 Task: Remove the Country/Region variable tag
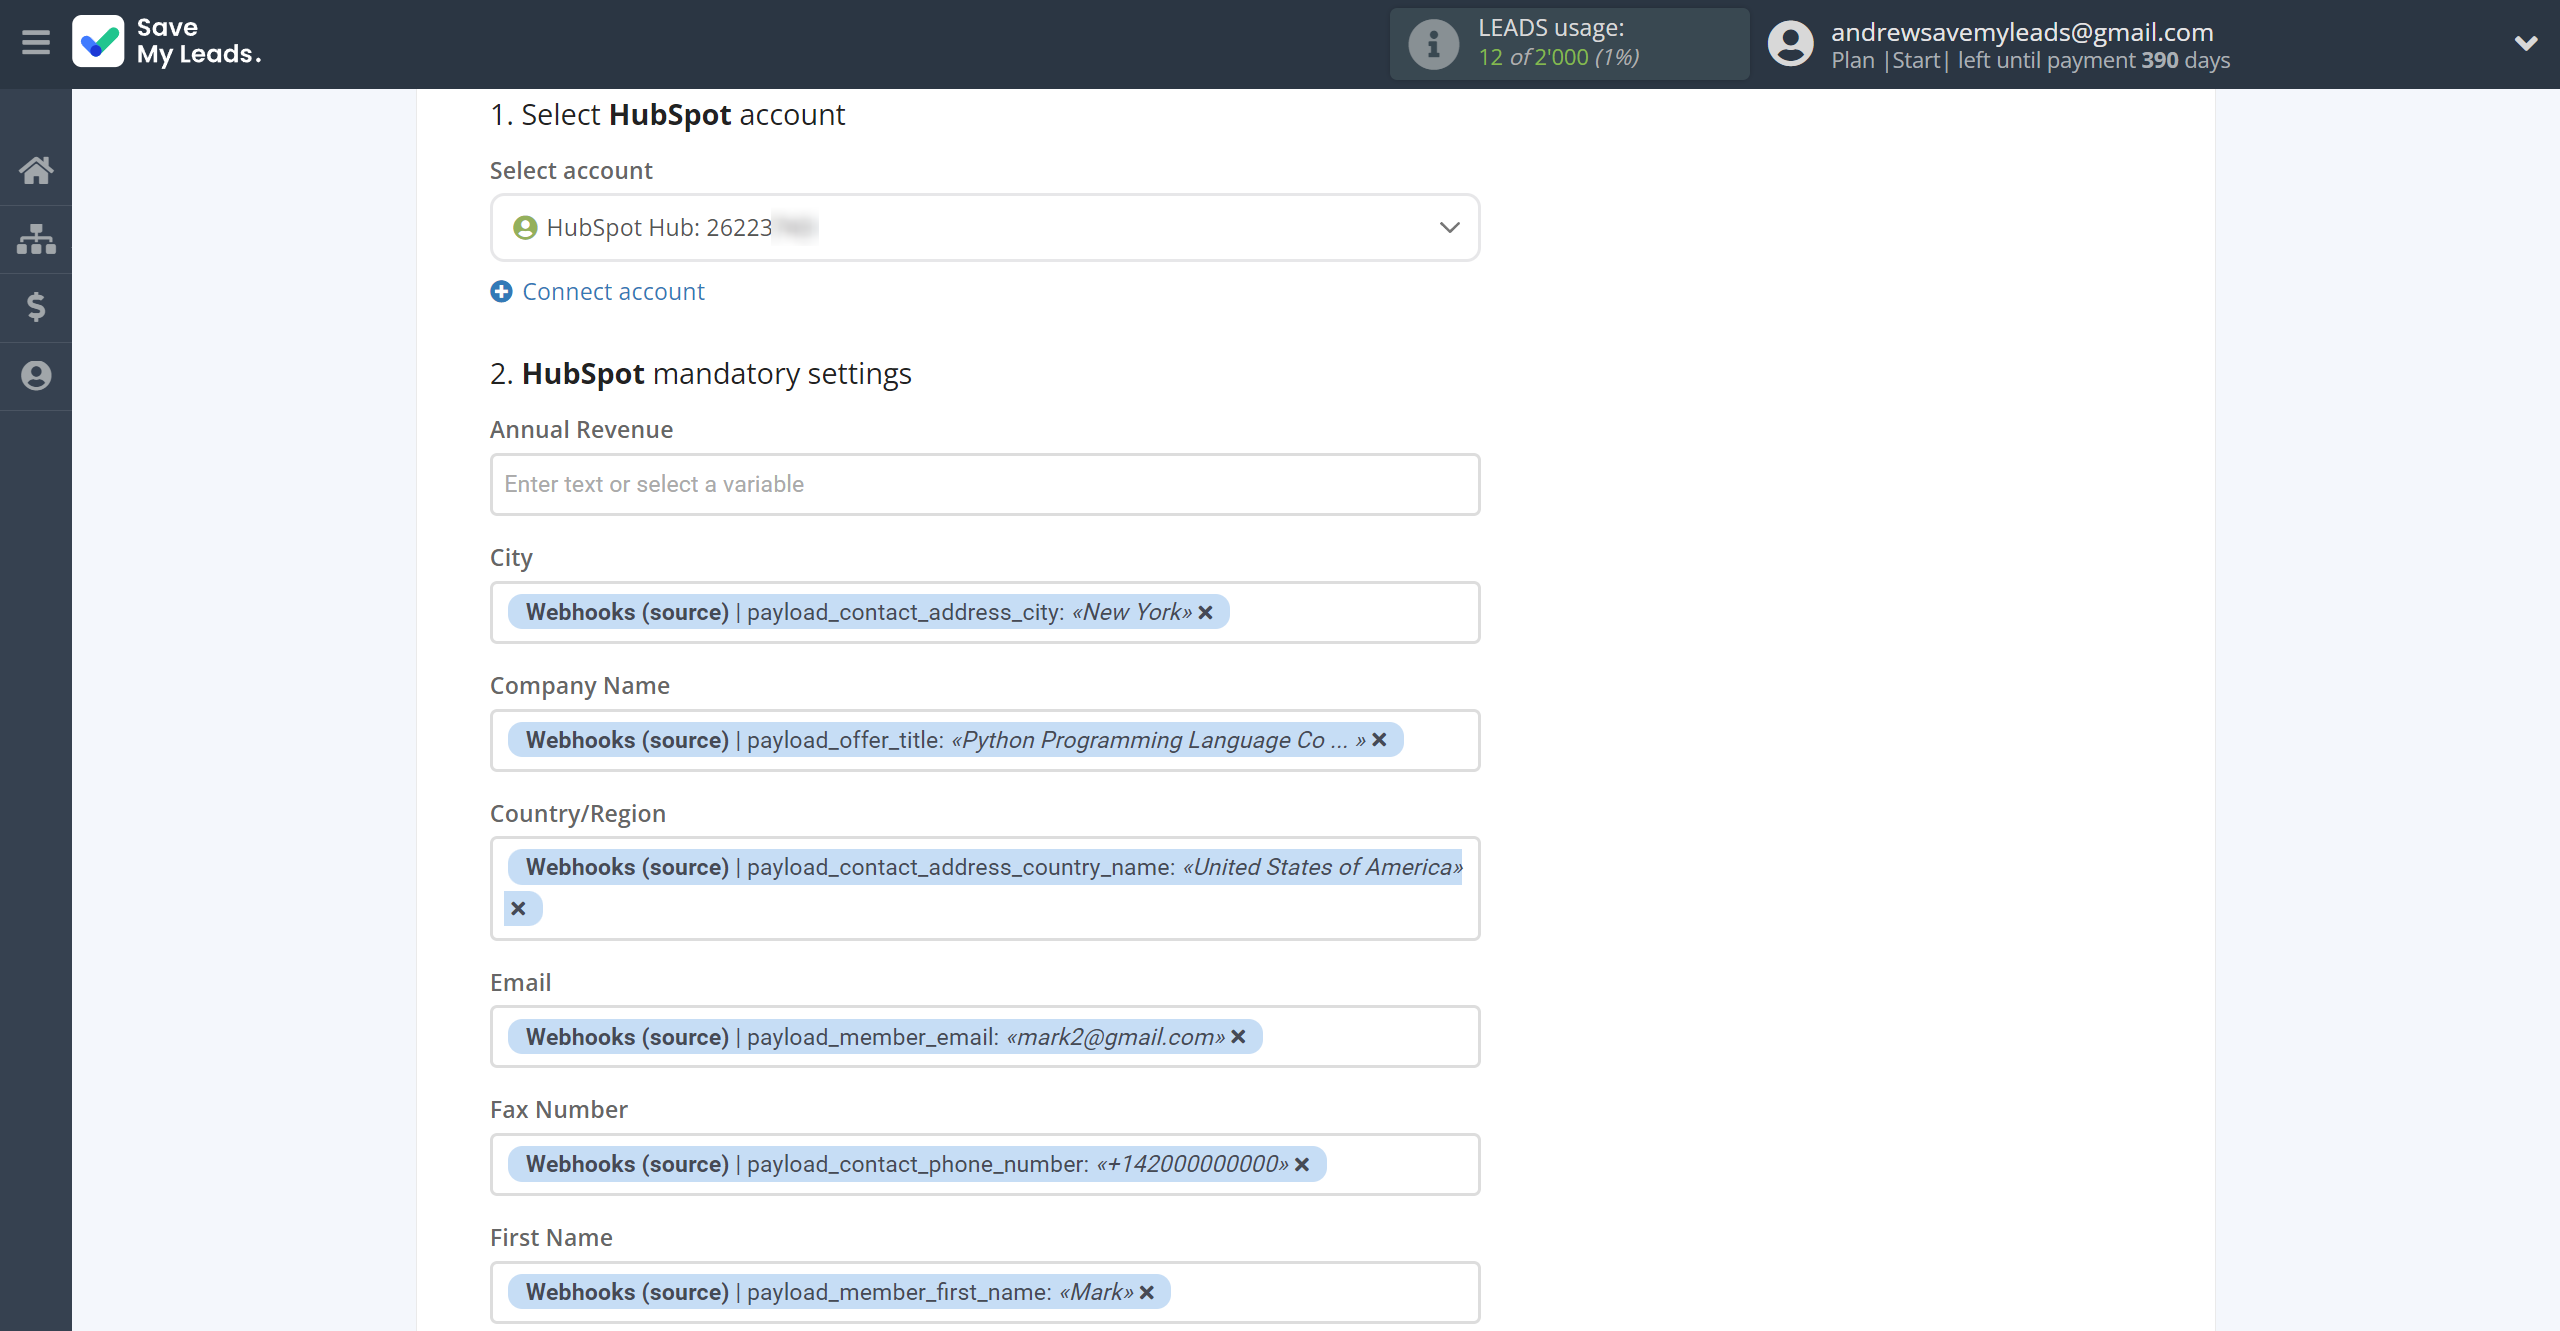(518, 909)
